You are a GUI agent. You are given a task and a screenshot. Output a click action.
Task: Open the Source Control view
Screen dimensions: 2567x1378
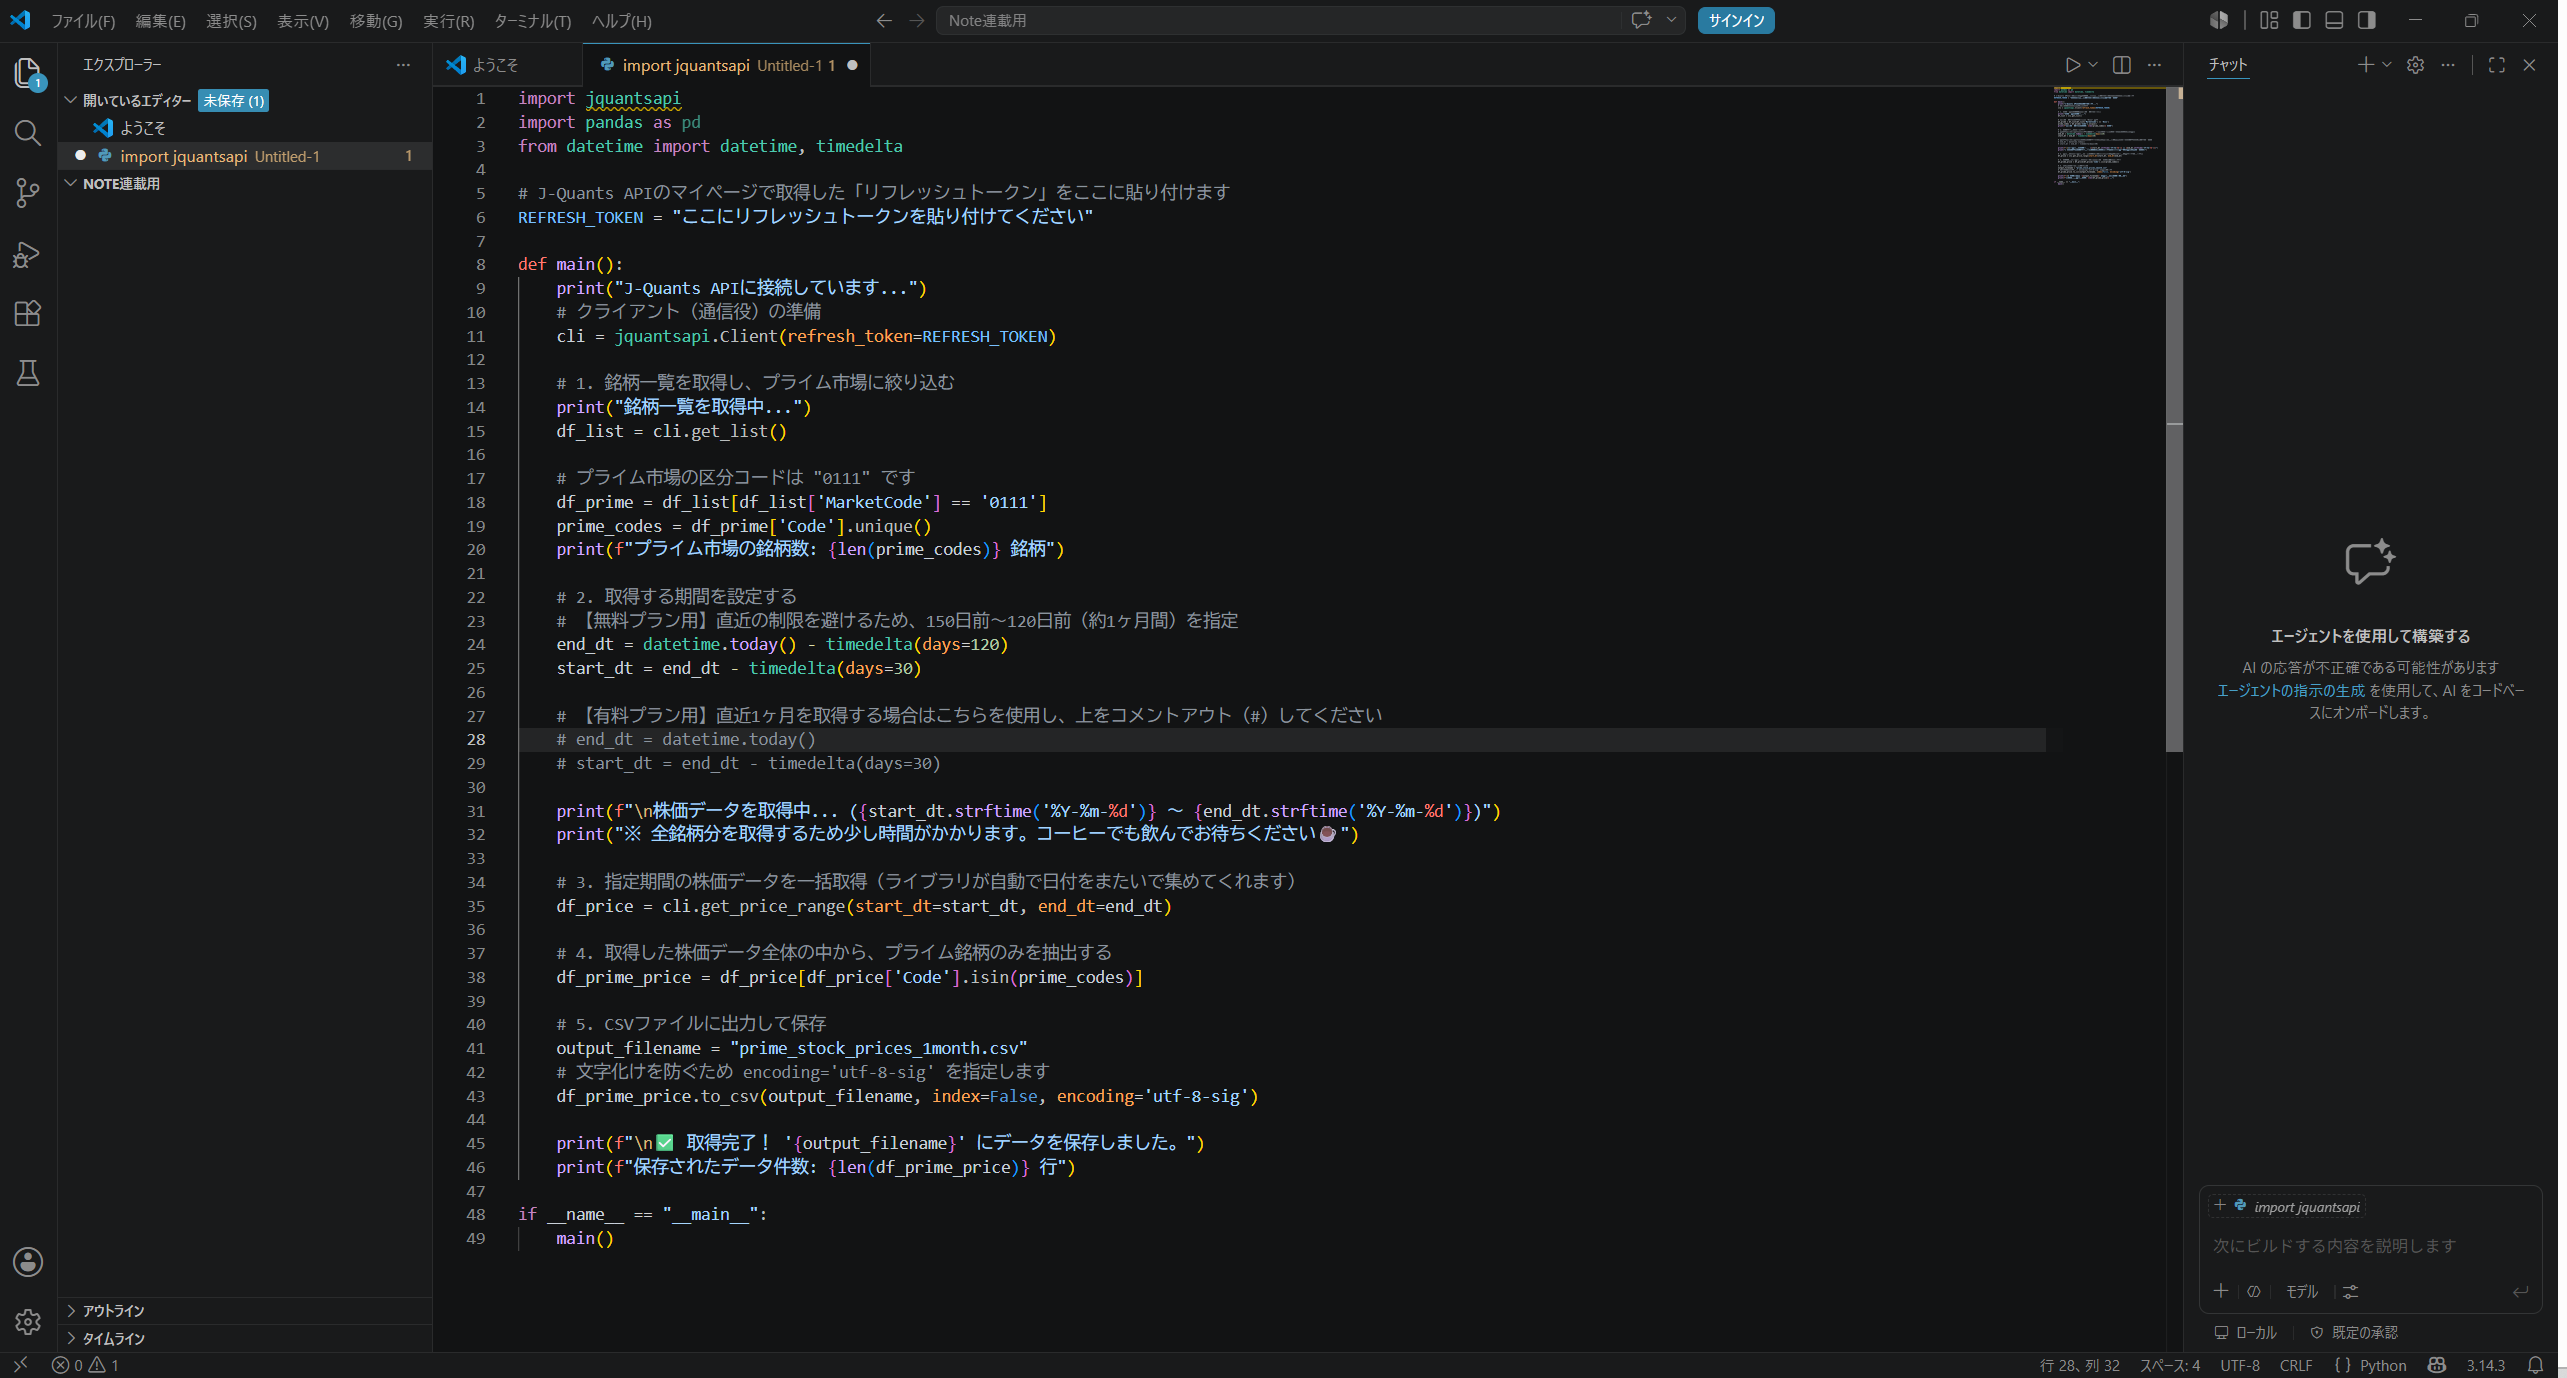pyautogui.click(x=28, y=193)
